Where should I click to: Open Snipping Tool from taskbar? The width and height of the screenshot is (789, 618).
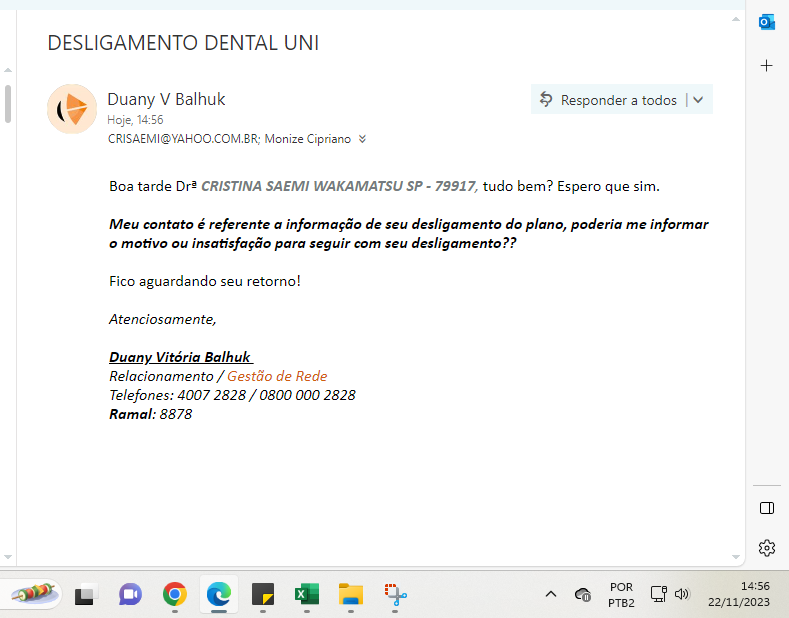pos(396,594)
